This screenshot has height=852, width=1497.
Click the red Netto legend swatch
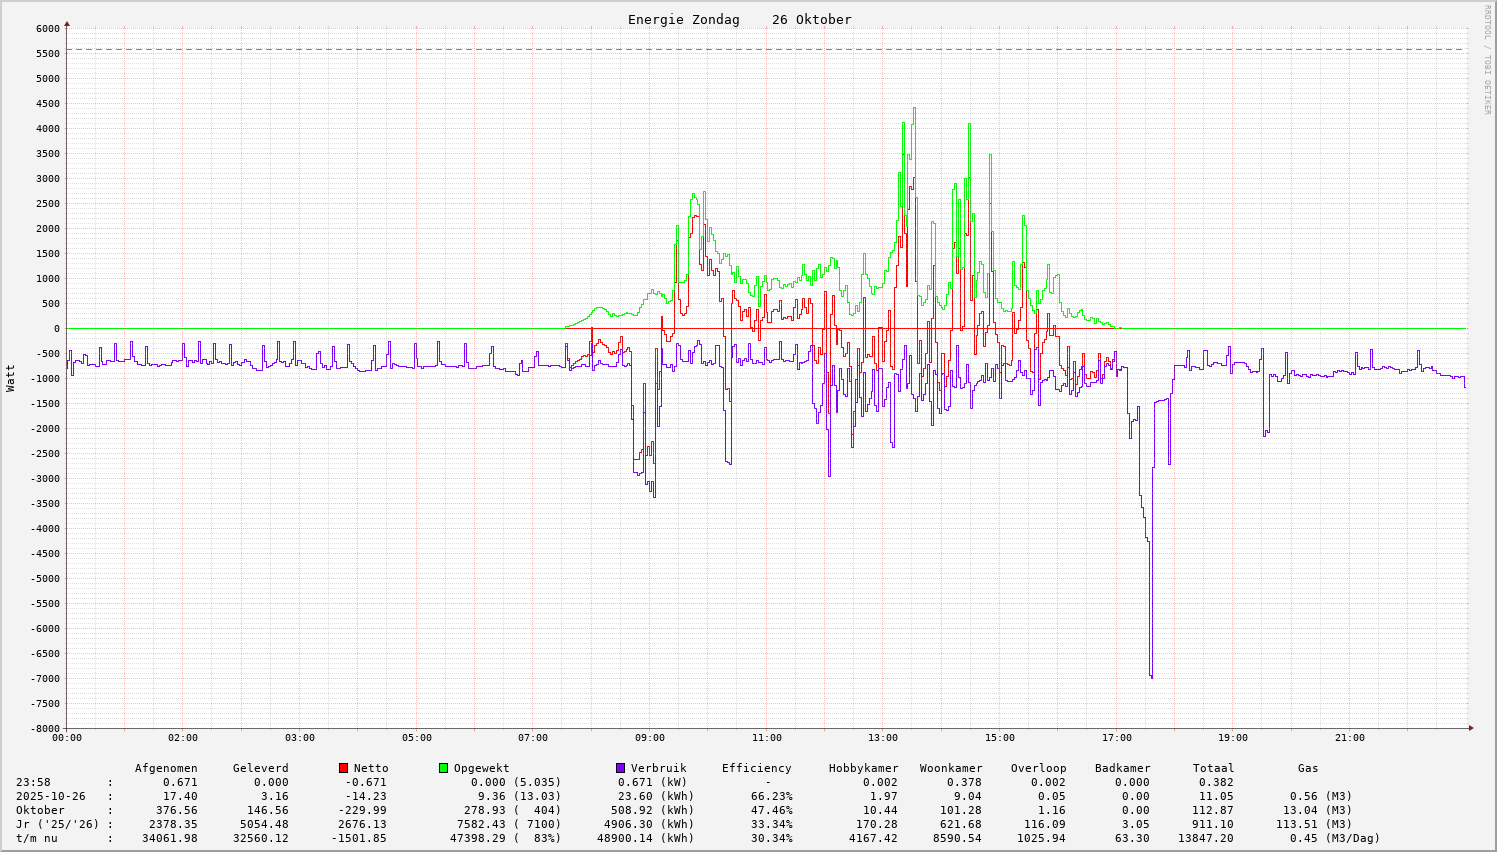[344, 768]
